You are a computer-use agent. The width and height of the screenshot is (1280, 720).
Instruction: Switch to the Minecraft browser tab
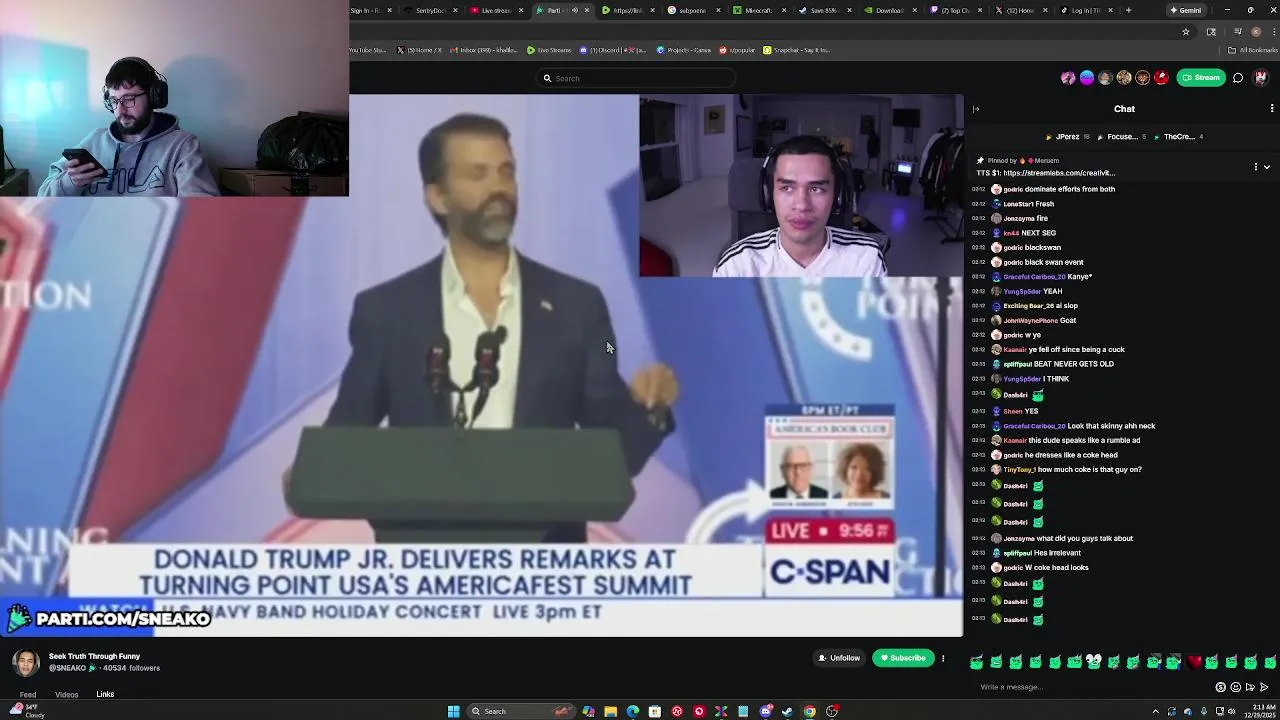(757, 10)
